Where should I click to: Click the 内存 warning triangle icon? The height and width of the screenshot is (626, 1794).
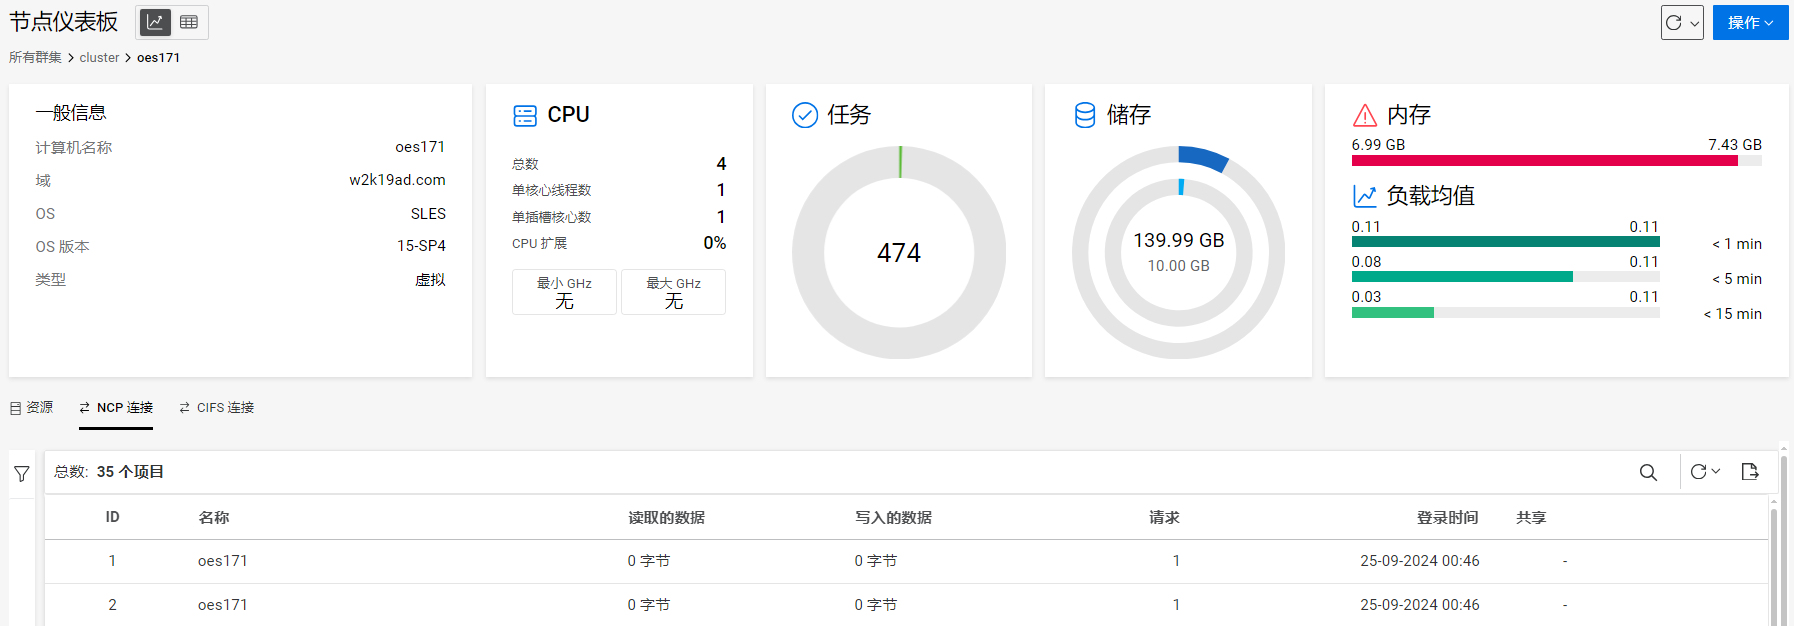[x=1365, y=116]
